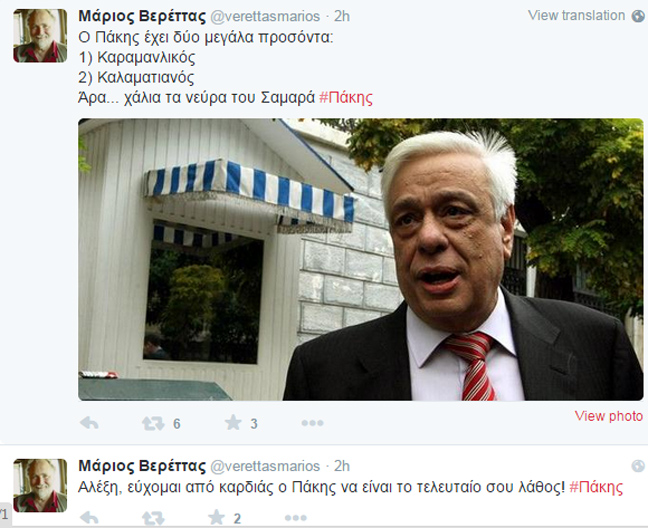Expand the image with View photo

coord(609,416)
